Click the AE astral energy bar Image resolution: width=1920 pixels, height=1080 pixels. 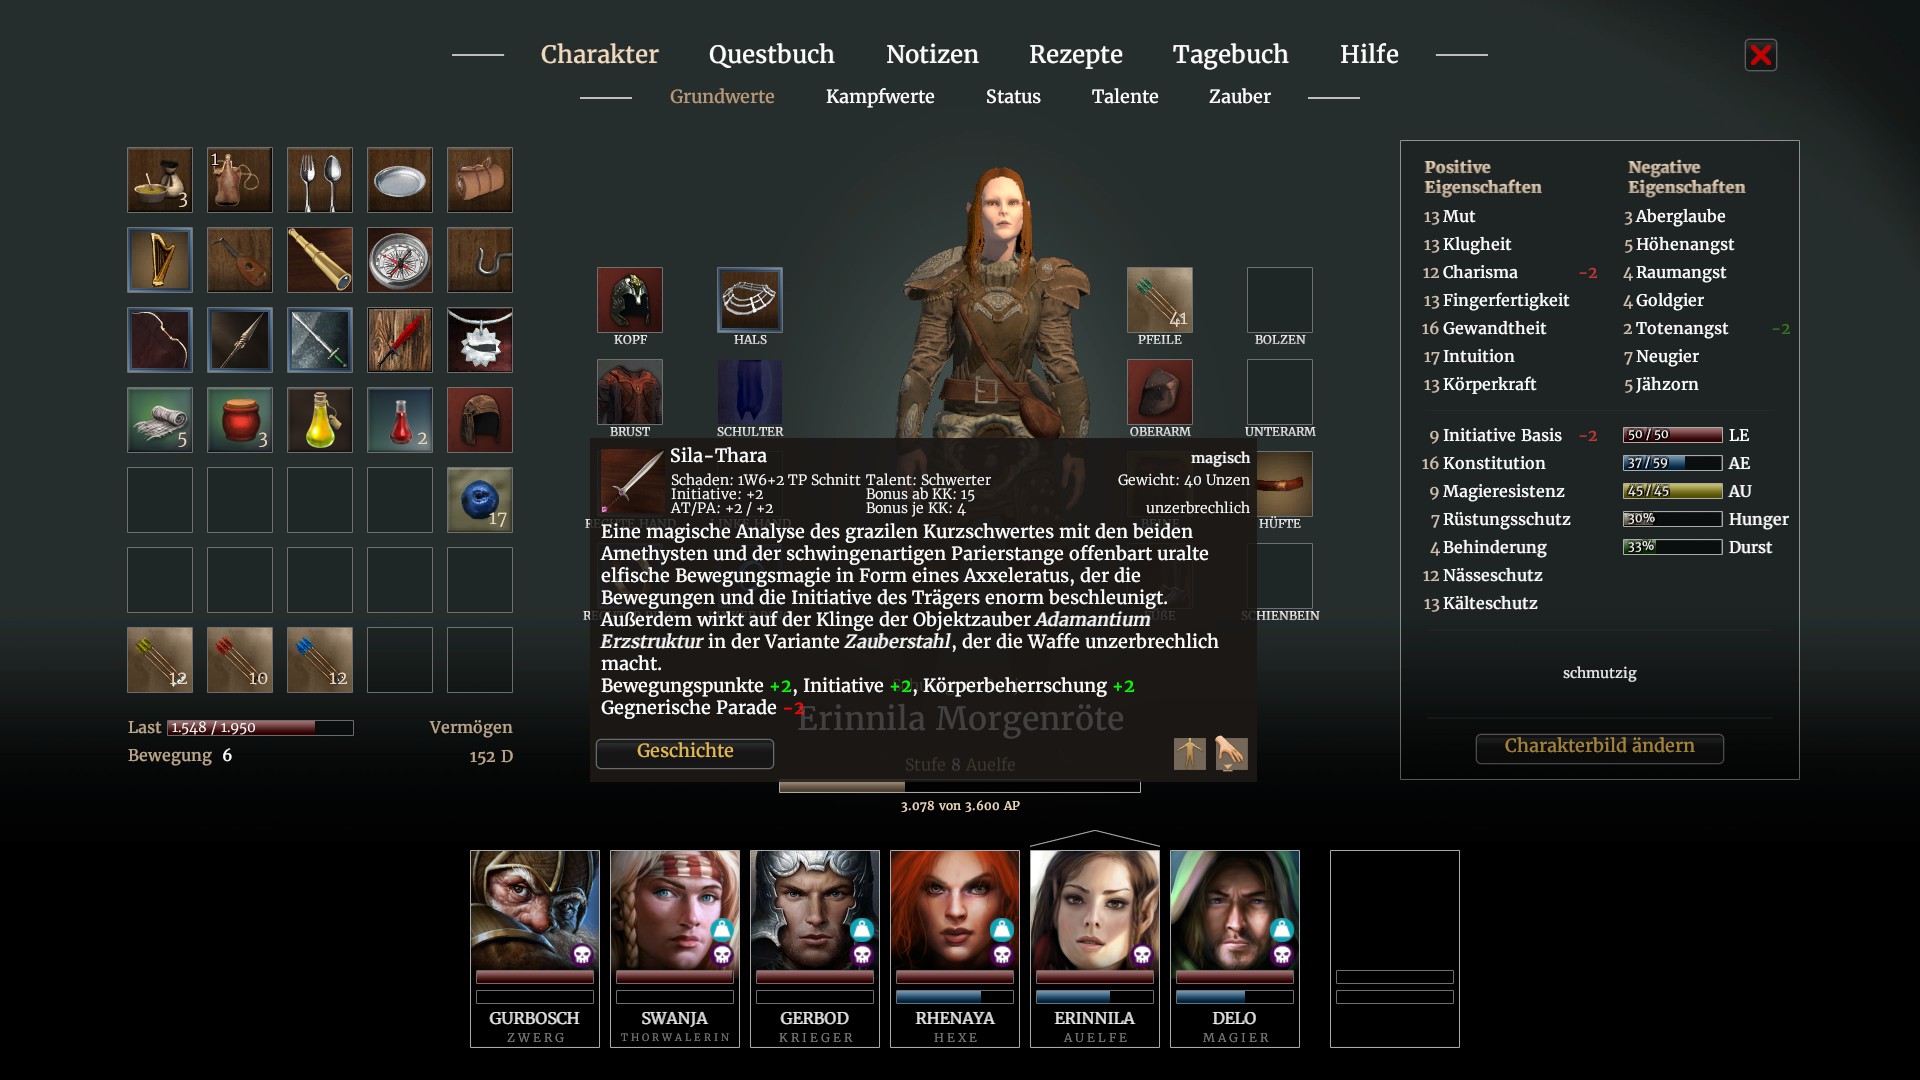tap(1672, 463)
